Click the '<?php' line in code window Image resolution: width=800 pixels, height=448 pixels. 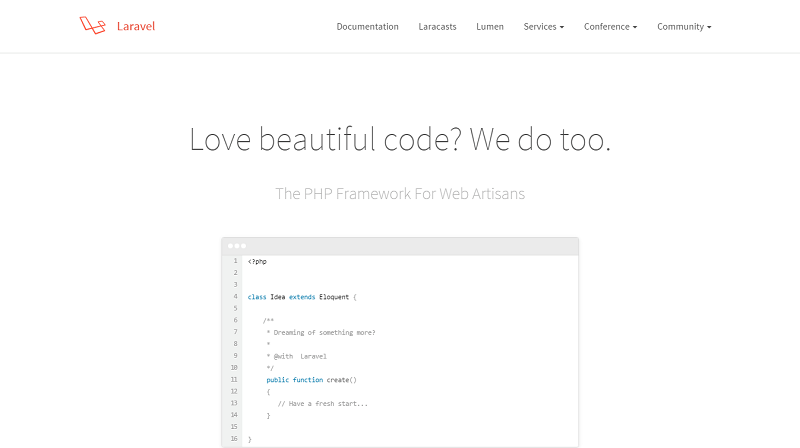(257, 262)
